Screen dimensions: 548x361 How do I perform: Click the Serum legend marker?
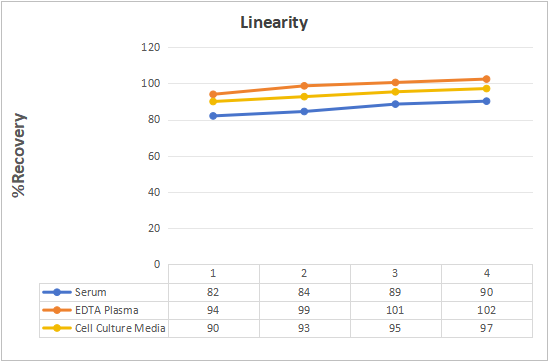click(x=57, y=292)
